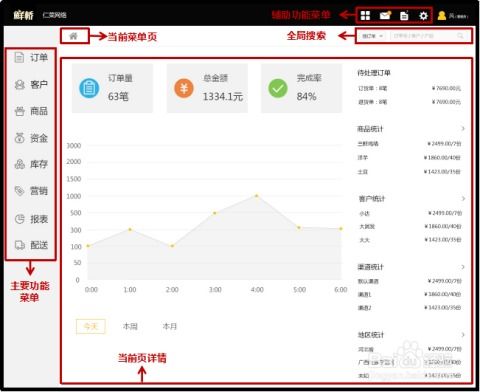Click the orange yen 总金额 icon

pyautogui.click(x=184, y=88)
